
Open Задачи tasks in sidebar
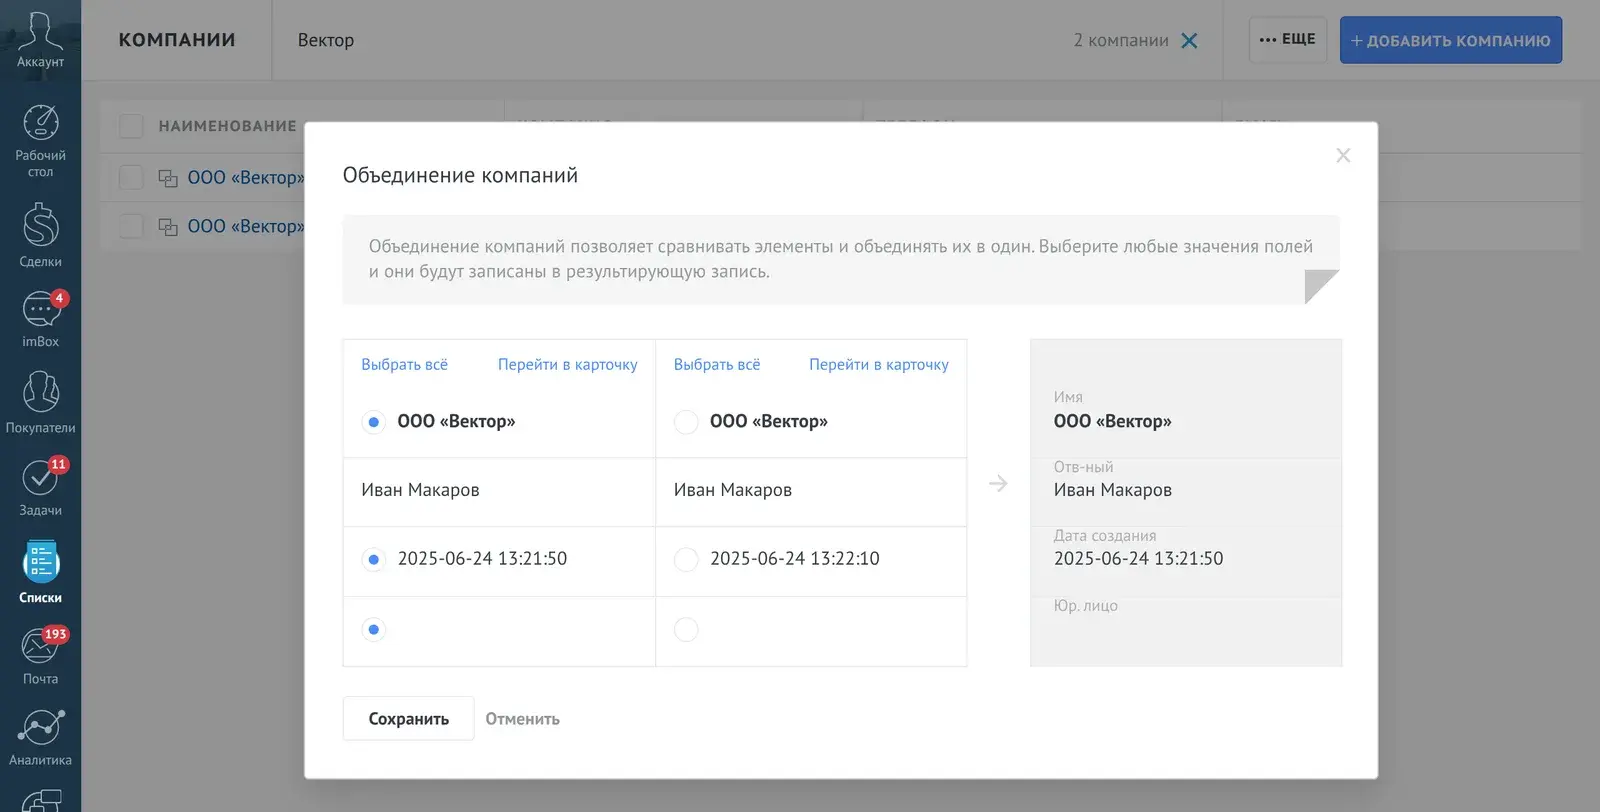[x=40, y=487]
